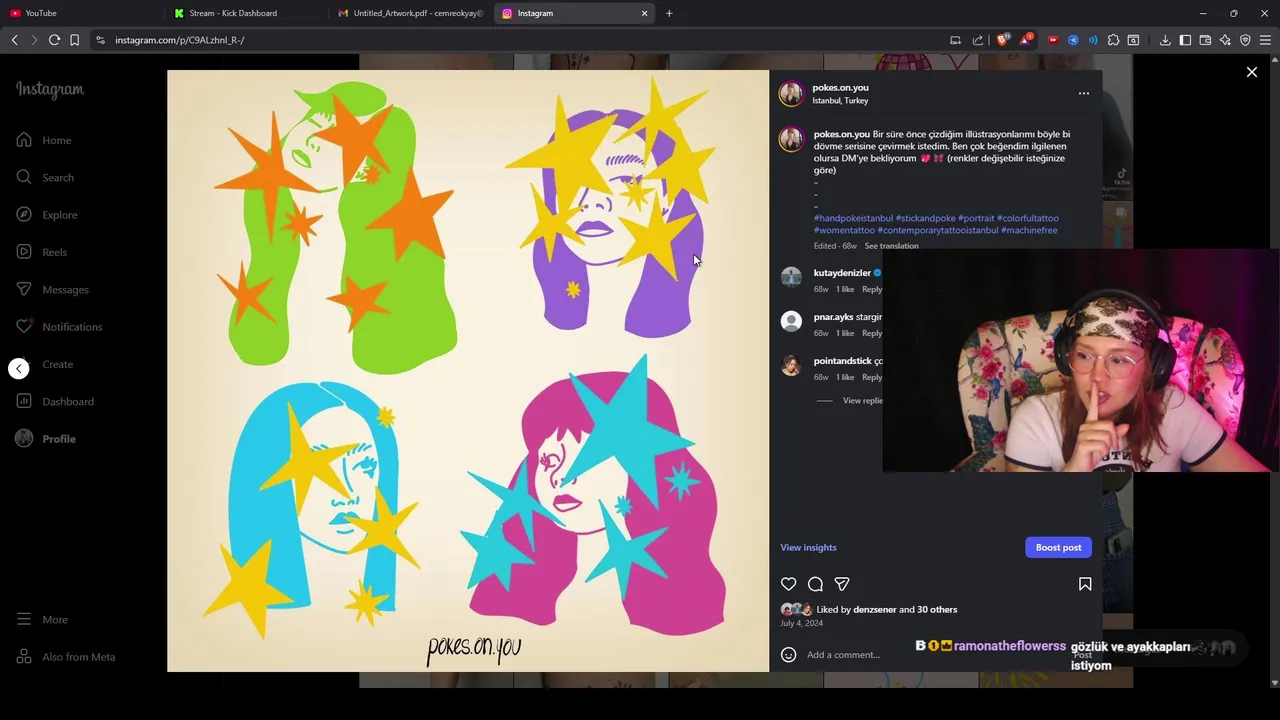Open post options three-dot menu
Image resolution: width=1280 pixels, height=720 pixels.
[1083, 93]
